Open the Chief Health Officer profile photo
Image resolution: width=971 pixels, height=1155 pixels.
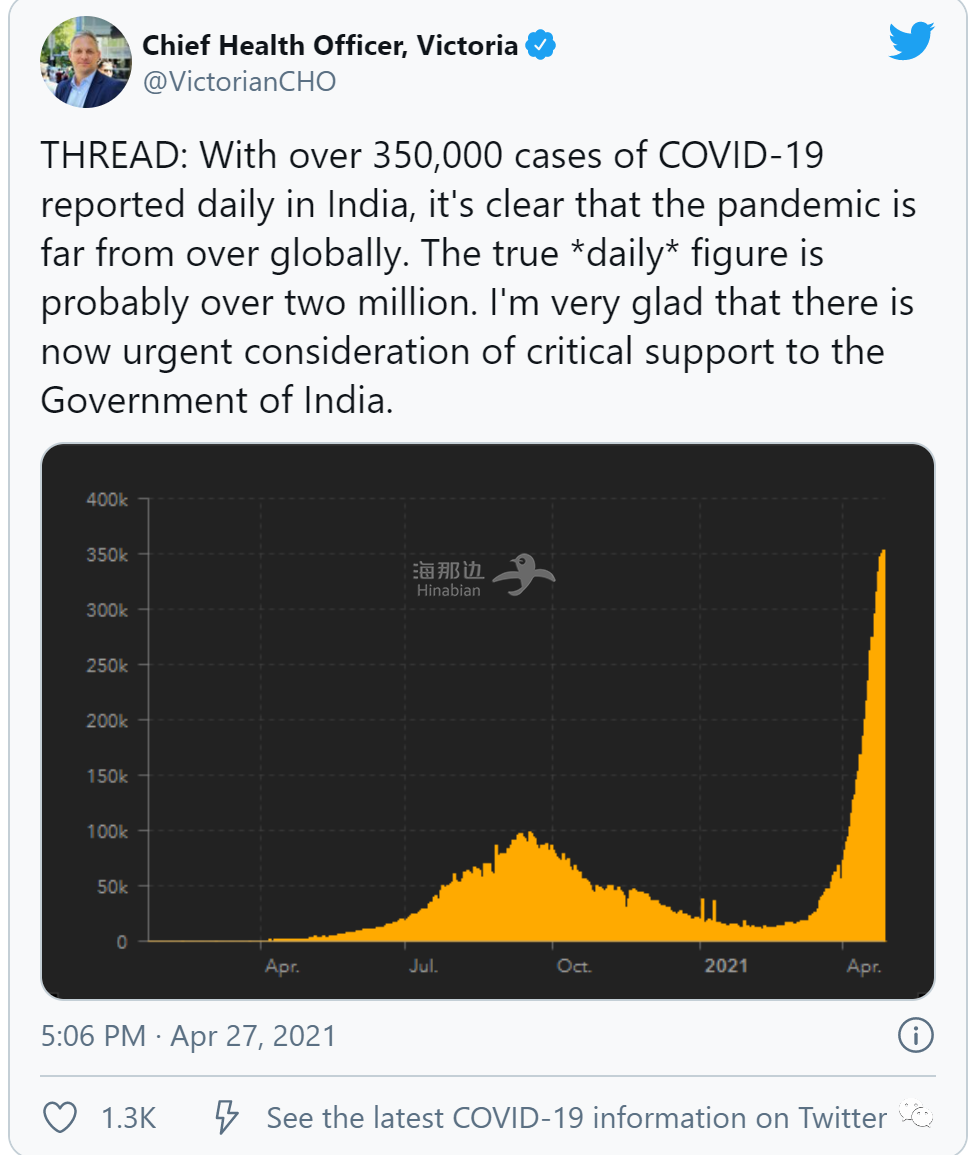[x=85, y=62]
